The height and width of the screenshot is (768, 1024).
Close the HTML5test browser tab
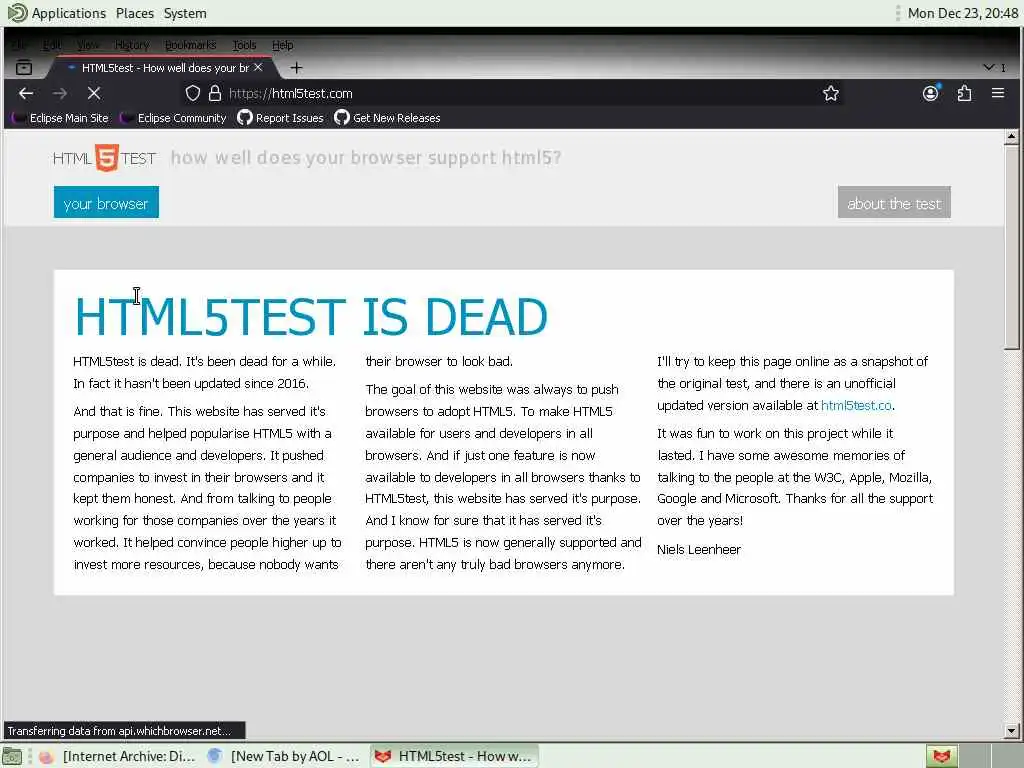point(258,67)
